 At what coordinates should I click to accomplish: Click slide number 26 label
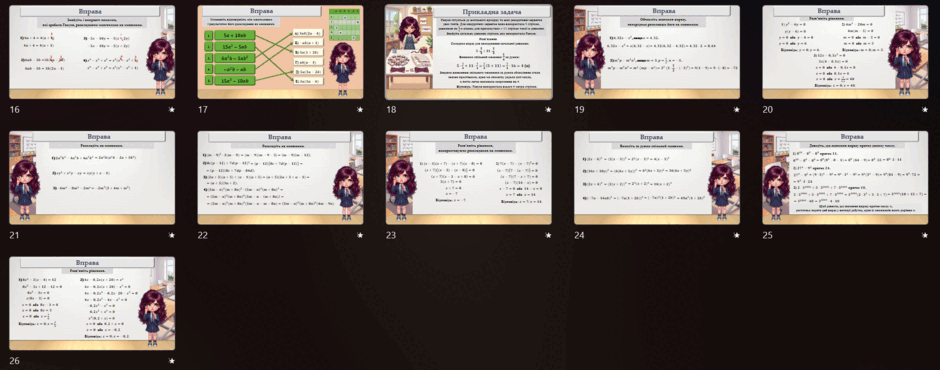tap(15, 361)
